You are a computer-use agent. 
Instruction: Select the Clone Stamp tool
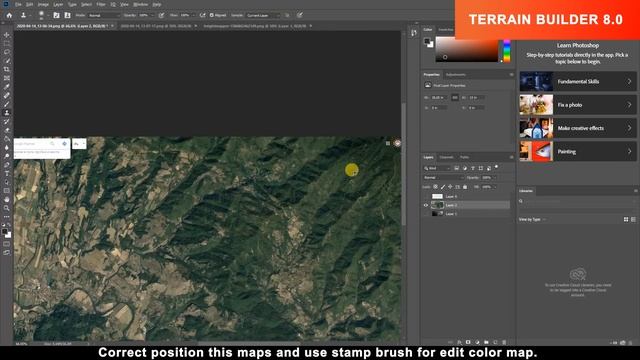coord(7,113)
